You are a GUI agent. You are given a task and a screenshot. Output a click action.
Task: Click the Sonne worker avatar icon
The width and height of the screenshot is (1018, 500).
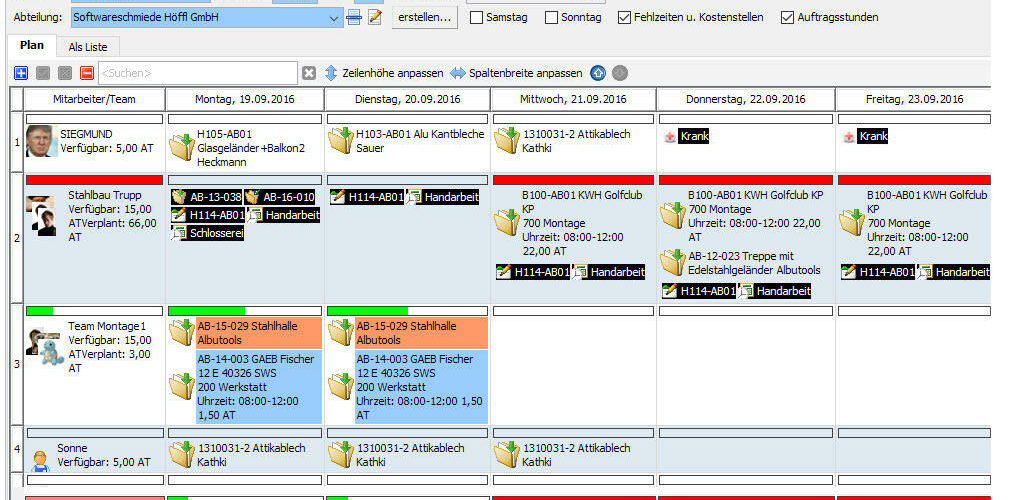(x=40, y=460)
